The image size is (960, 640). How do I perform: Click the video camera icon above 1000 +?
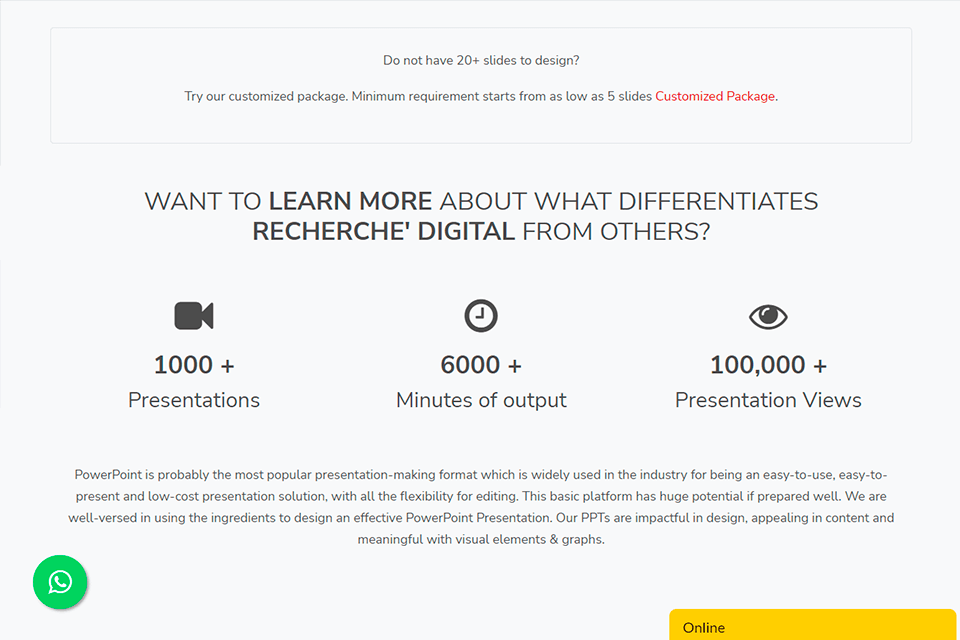[x=194, y=316]
